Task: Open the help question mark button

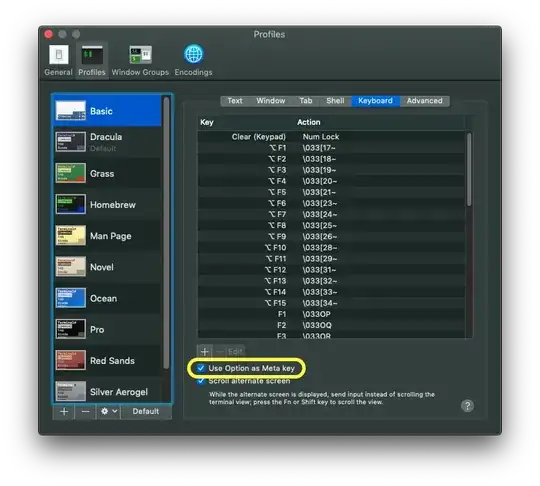Action: [x=467, y=406]
